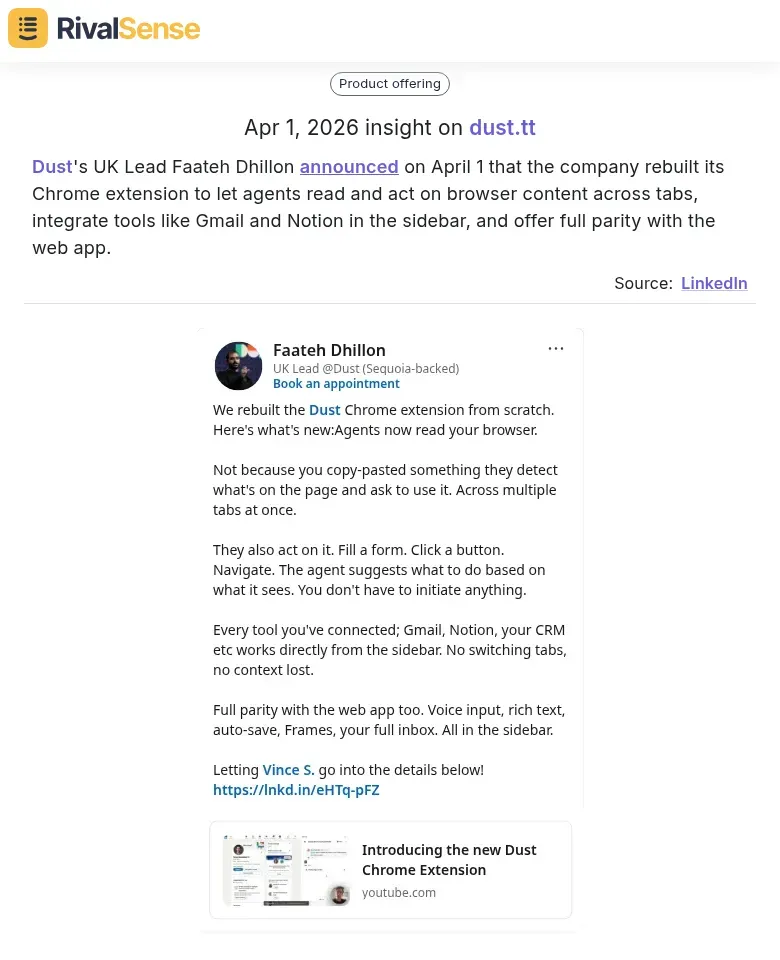Click the youtube.com attribution text
The image size is (780, 960).
pos(399,892)
